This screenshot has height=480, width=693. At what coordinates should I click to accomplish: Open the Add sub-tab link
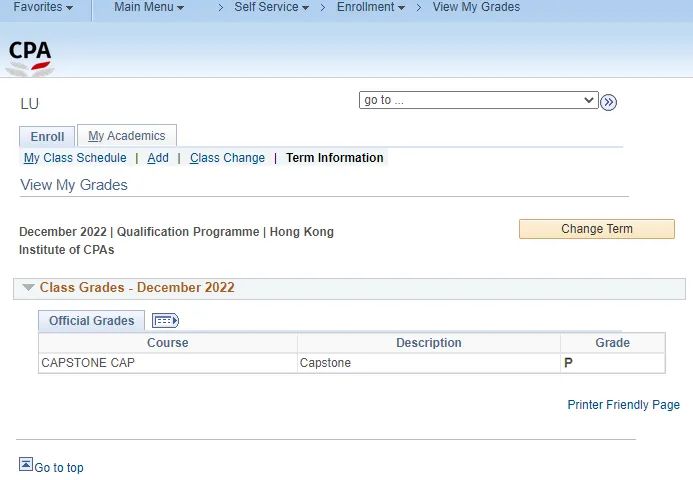[158, 158]
